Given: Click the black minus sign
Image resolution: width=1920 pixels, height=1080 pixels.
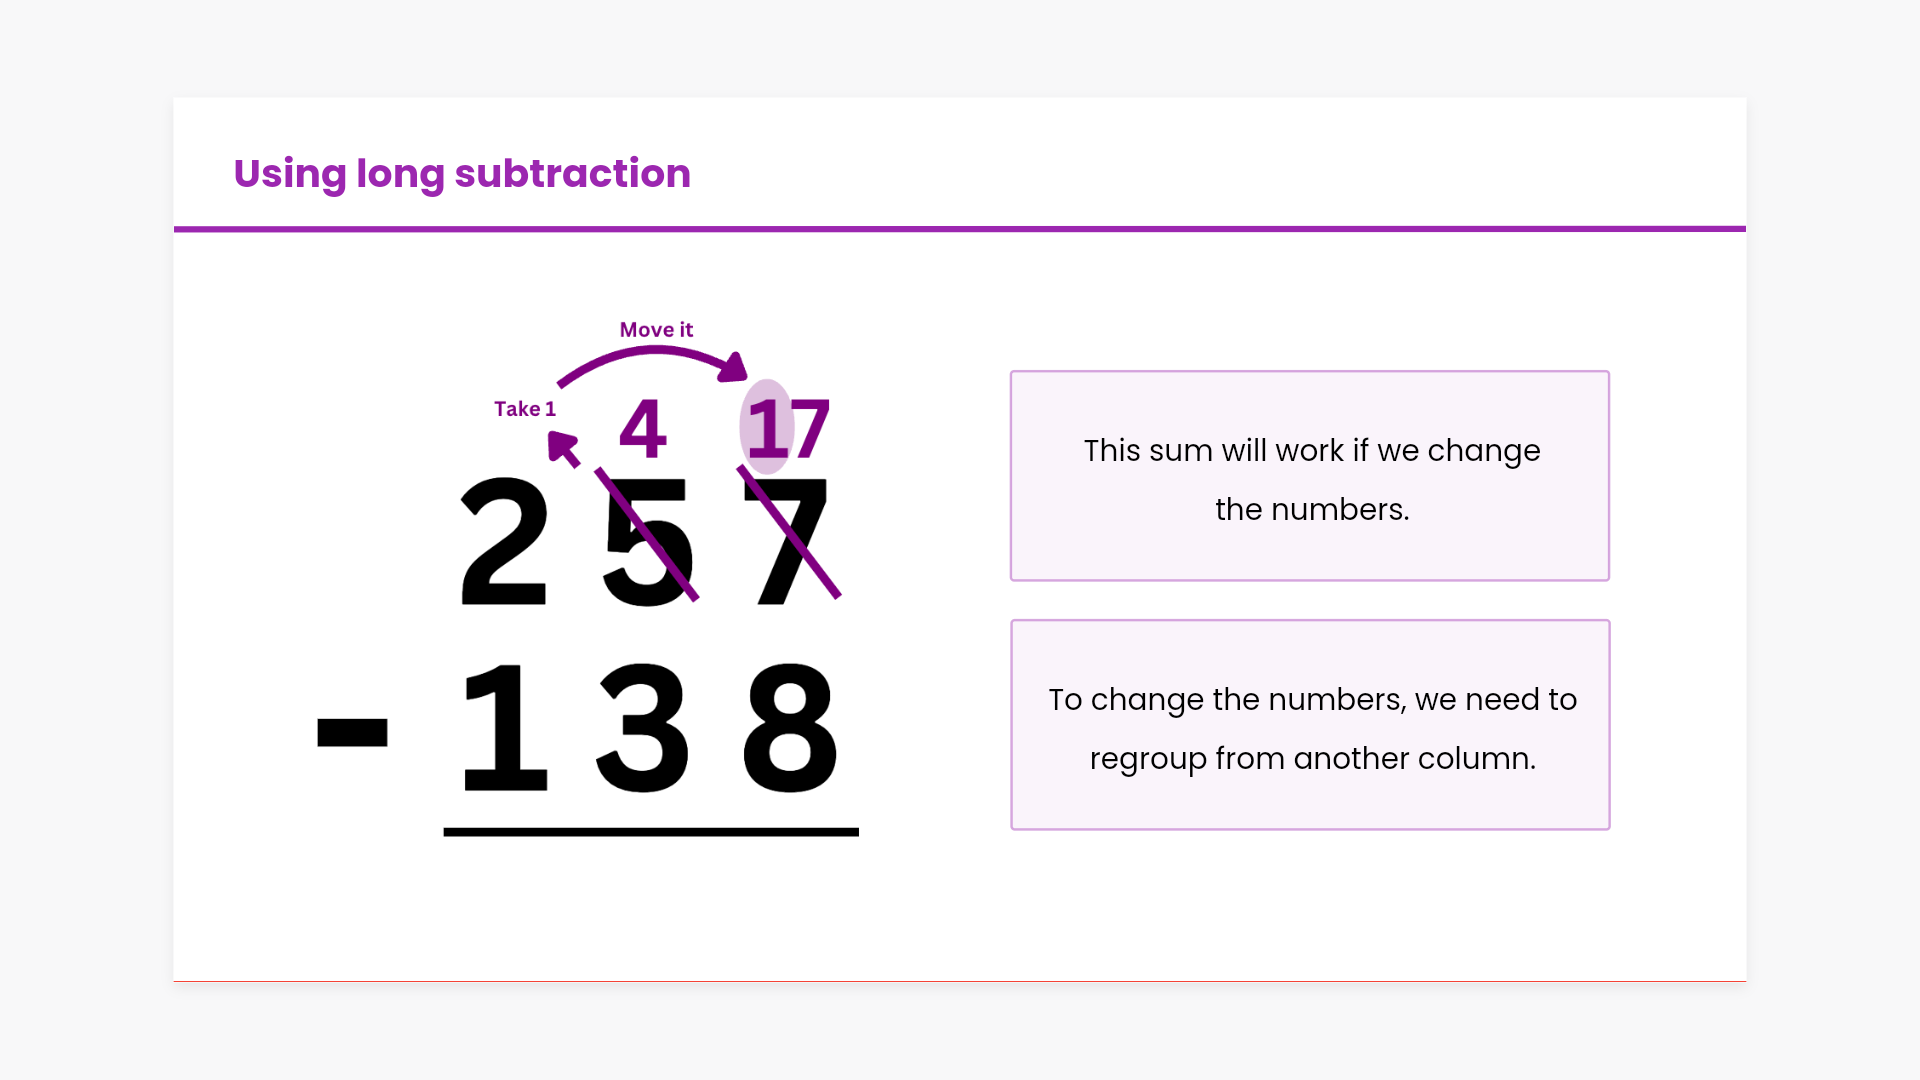Looking at the screenshot, I should click(352, 731).
